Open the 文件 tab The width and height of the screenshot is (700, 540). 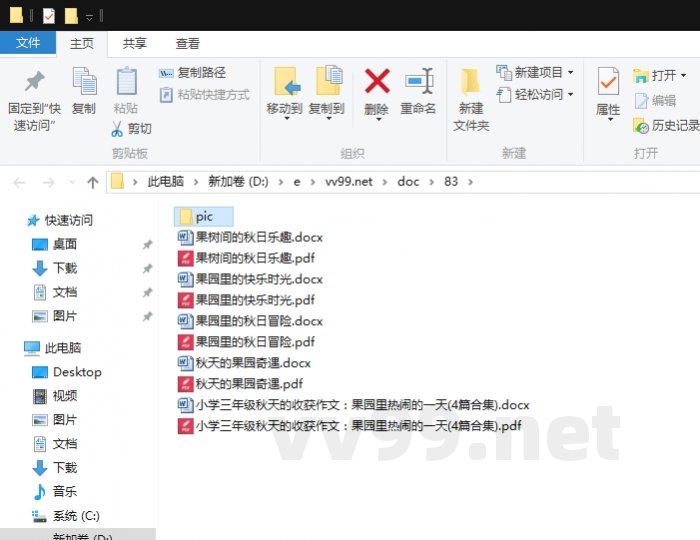28,43
